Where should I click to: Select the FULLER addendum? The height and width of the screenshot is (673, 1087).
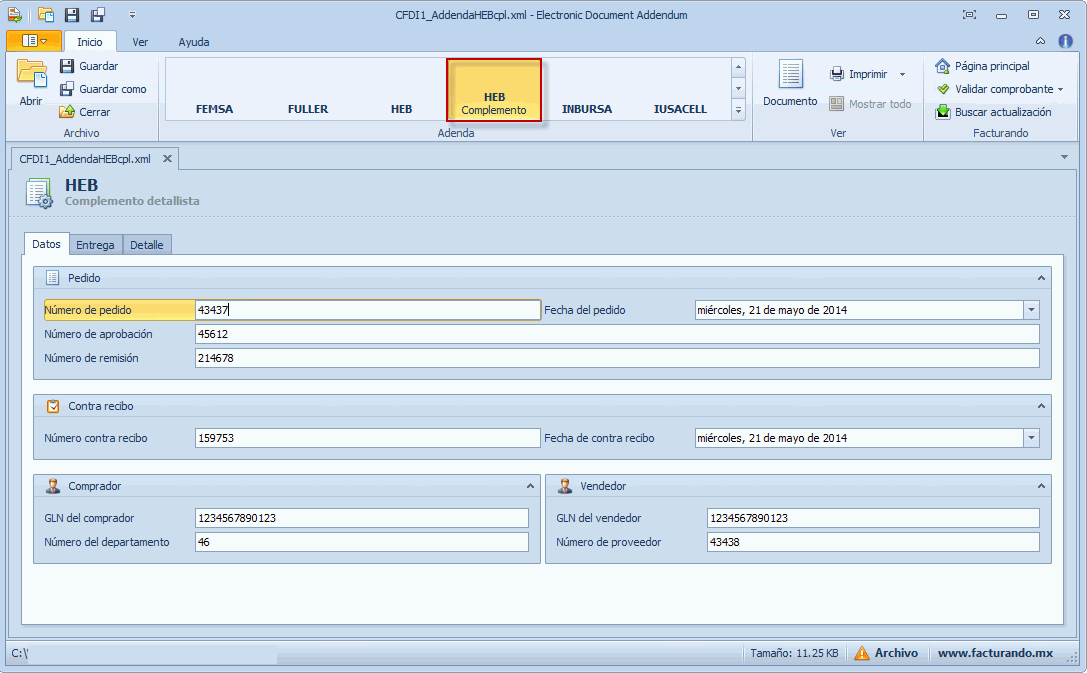coord(308,90)
